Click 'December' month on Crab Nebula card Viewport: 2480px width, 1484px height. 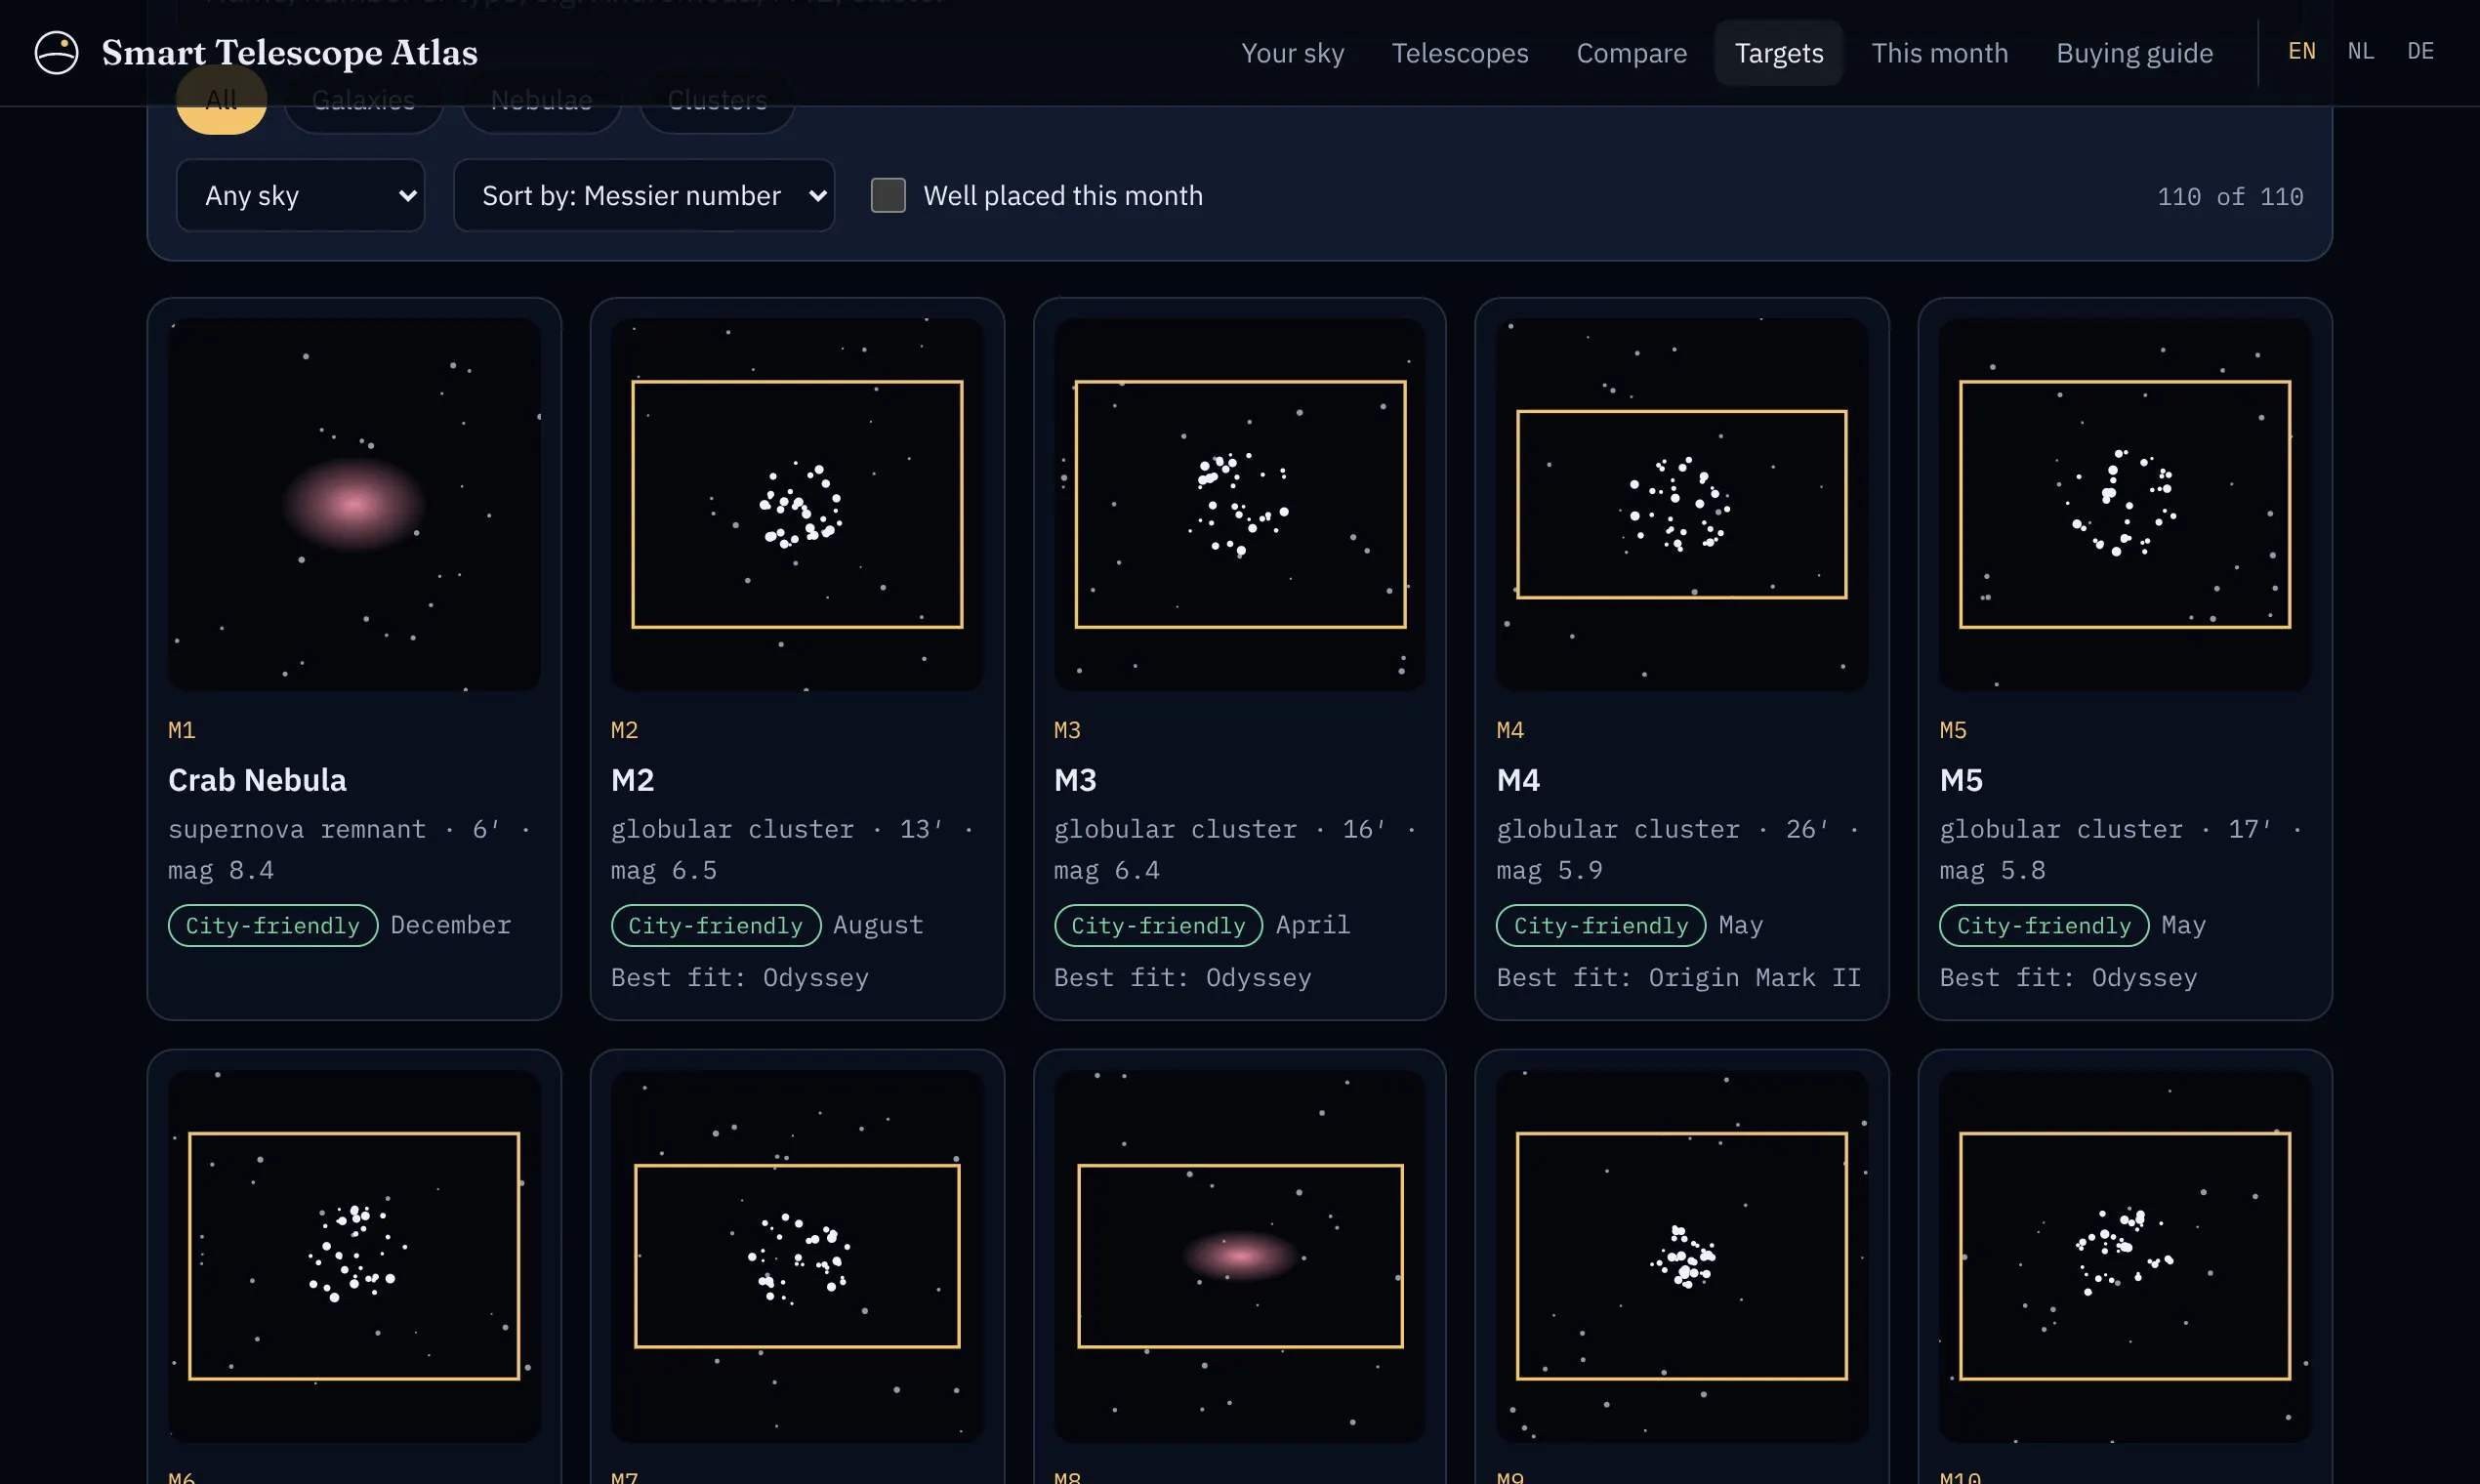tap(451, 926)
